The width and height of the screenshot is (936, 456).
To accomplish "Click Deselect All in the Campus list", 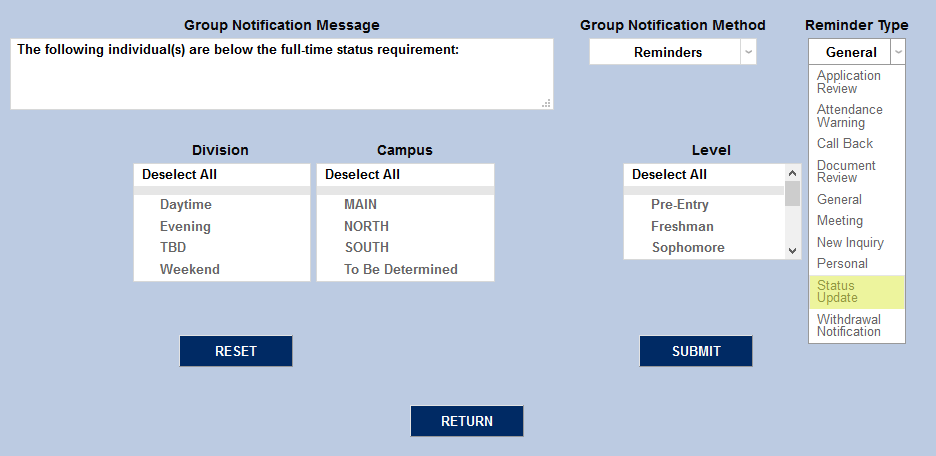I will (363, 174).
